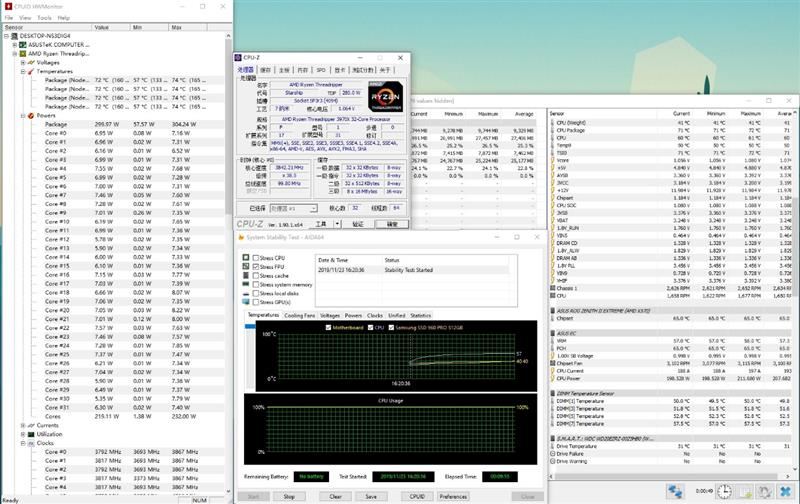Click the Max column header in HWMonitor
Viewport: 800px width, 504px height.
coord(188,27)
